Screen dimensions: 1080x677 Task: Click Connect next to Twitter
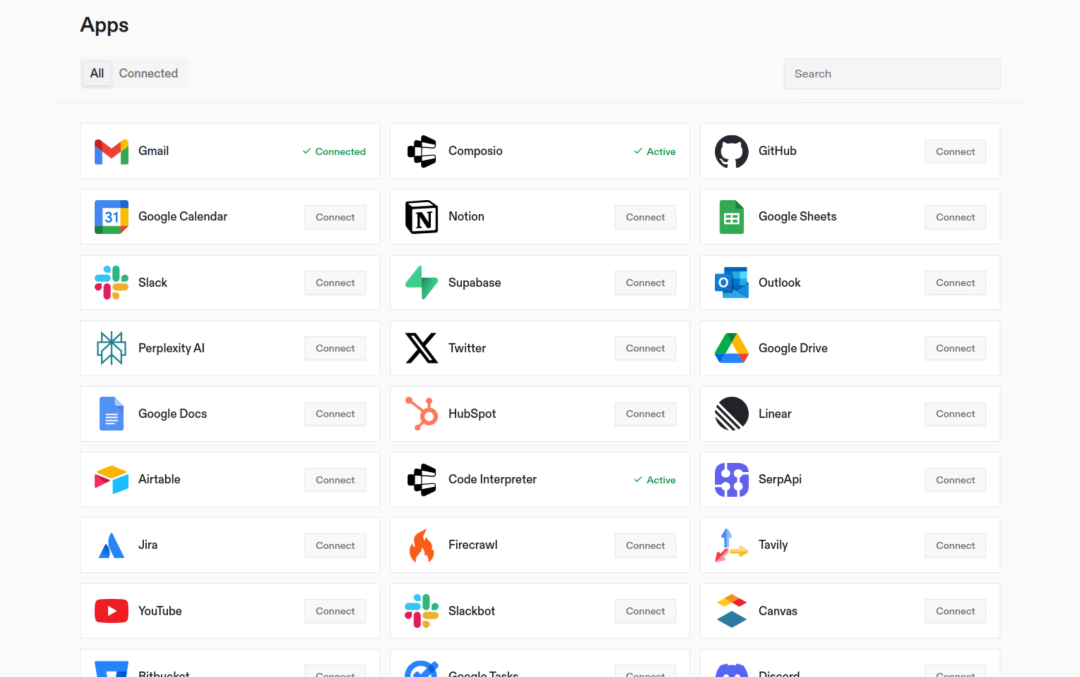point(645,349)
